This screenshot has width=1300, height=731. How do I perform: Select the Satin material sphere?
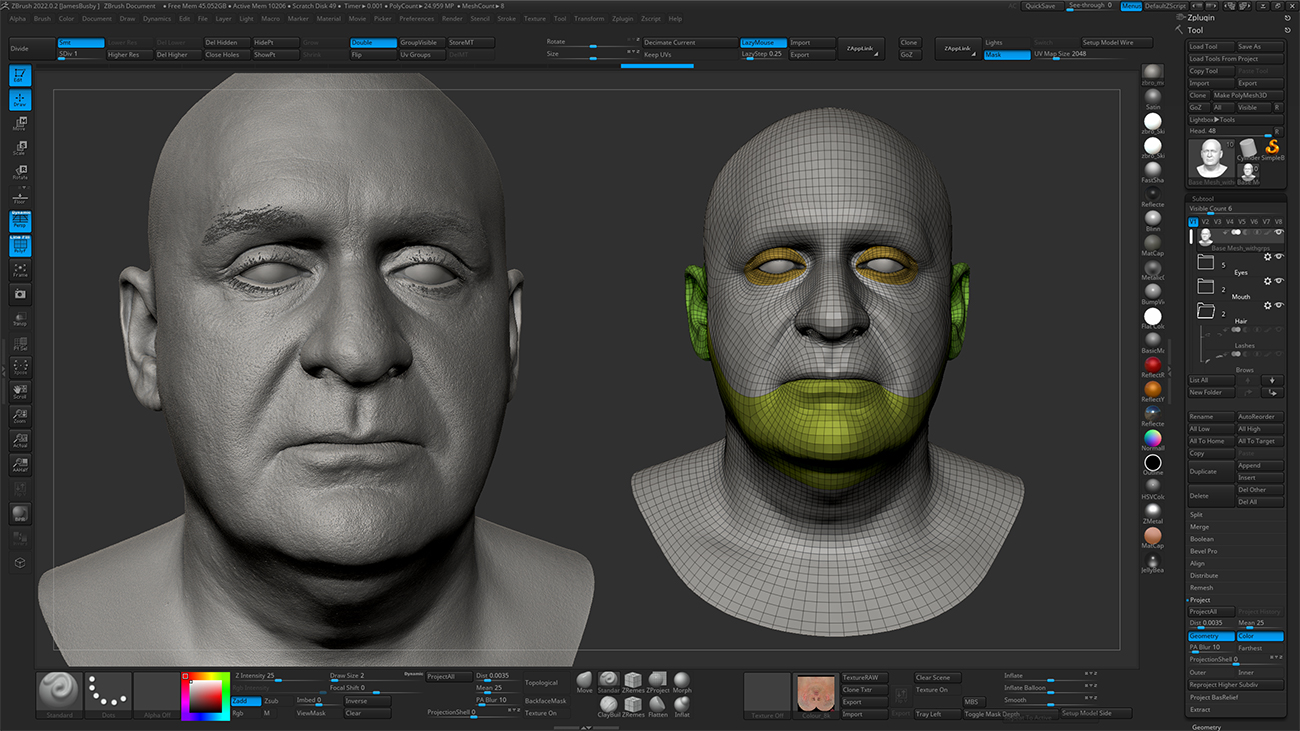click(1153, 98)
